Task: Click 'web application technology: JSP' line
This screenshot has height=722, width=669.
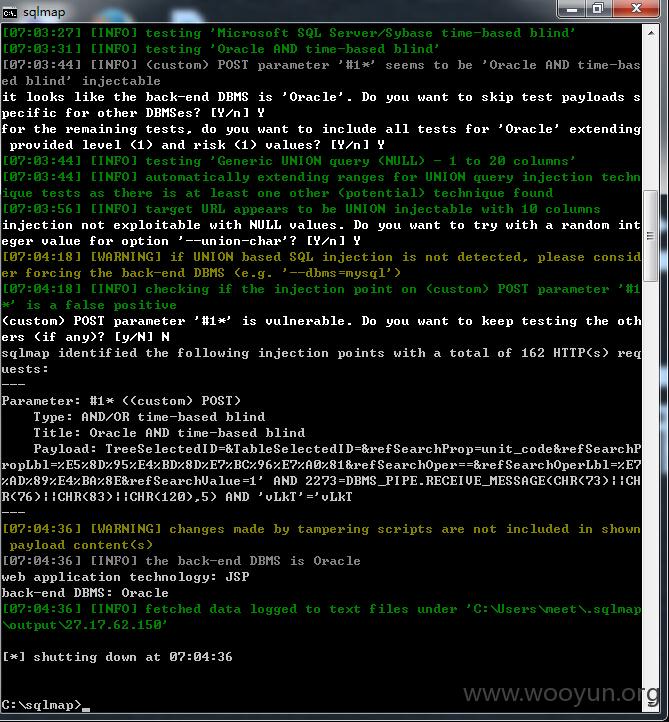Action: click(x=125, y=577)
